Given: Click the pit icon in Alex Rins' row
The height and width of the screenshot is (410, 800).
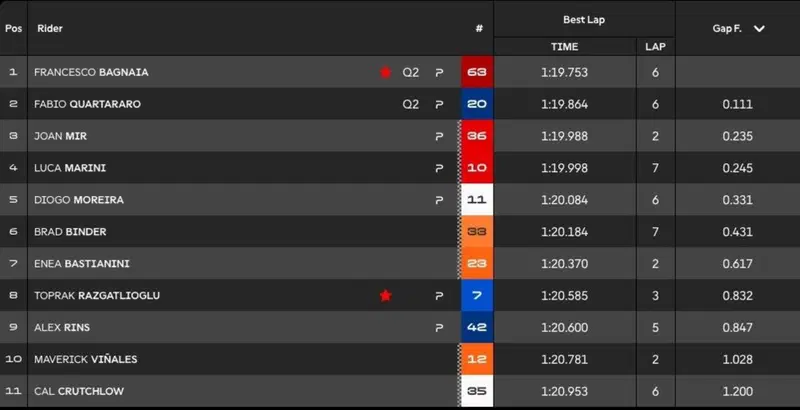Looking at the screenshot, I should click(x=439, y=327).
